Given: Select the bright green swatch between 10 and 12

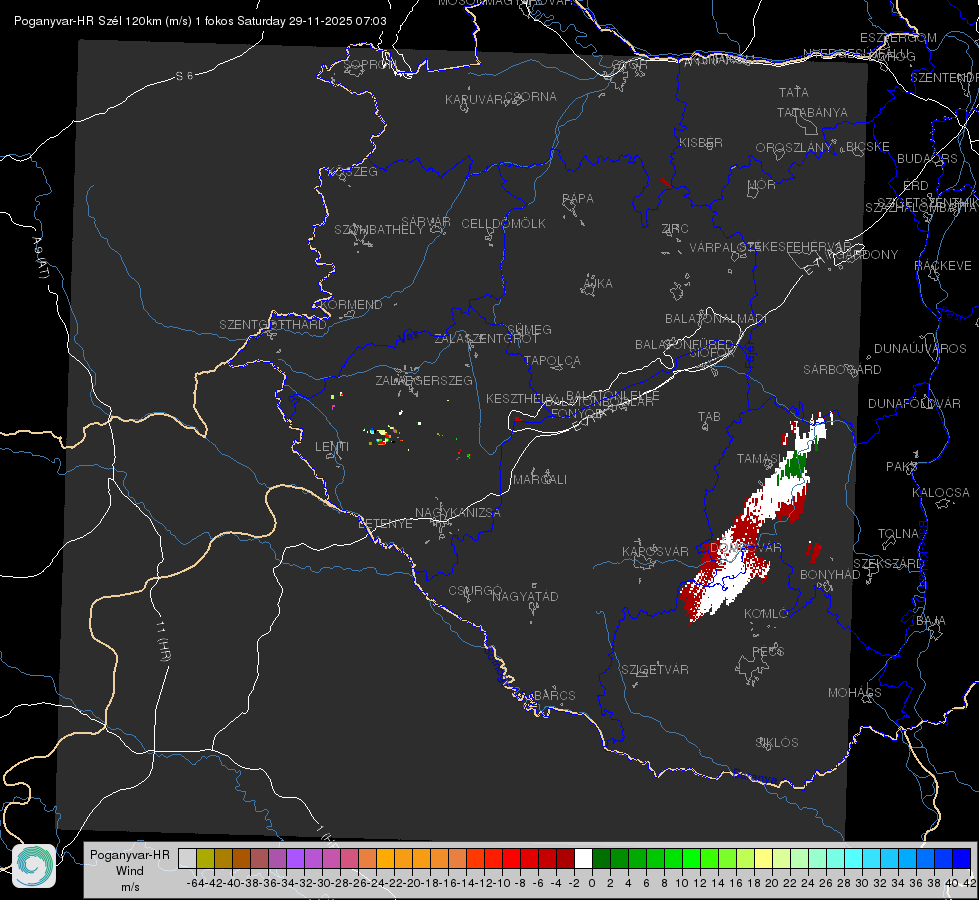Looking at the screenshot, I should coord(691,858).
